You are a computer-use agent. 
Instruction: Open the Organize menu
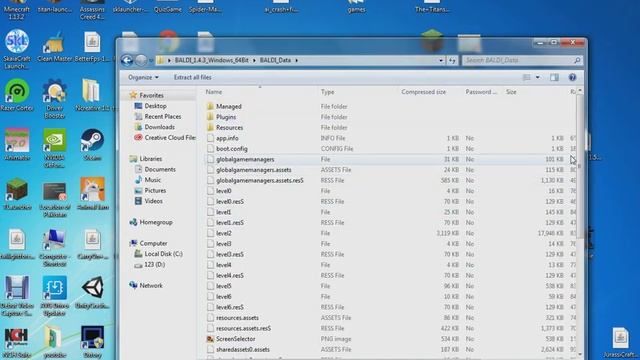(143, 77)
